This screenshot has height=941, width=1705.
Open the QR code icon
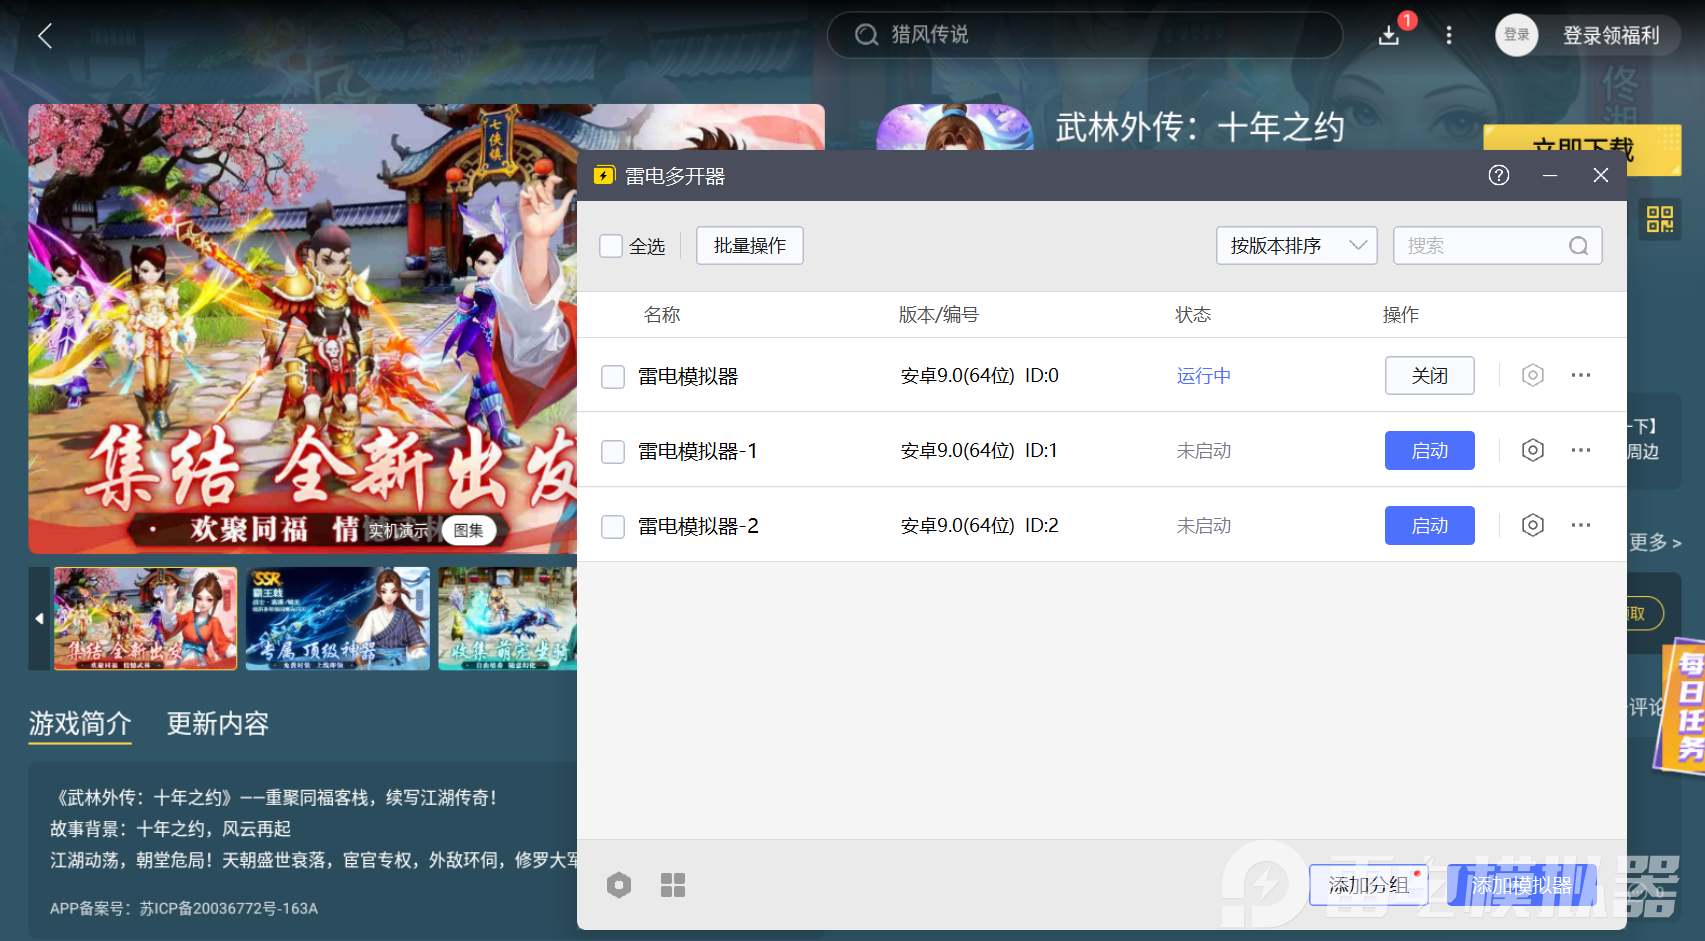1660,219
